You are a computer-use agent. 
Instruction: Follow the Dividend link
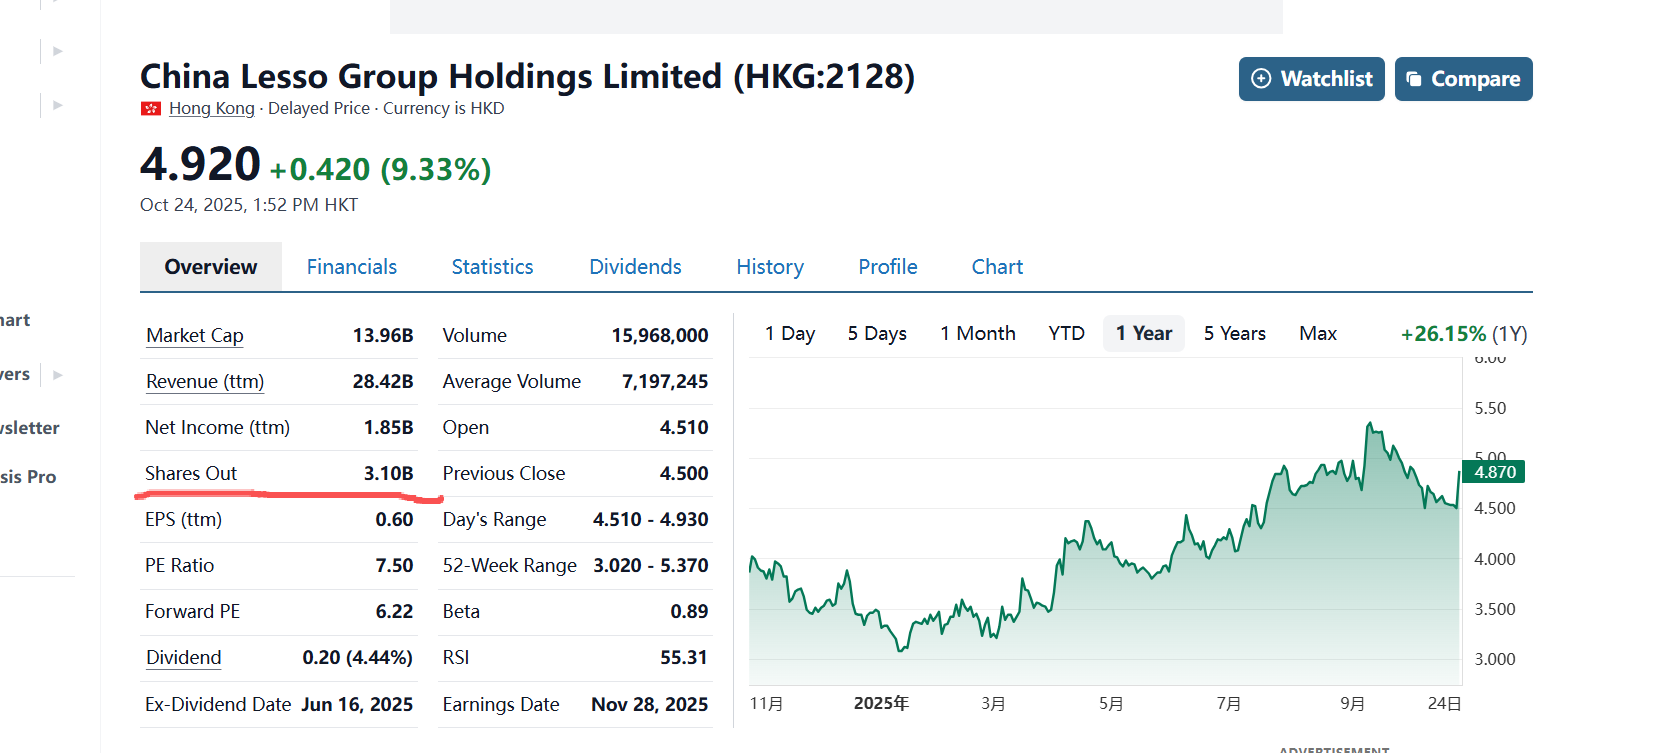tap(184, 658)
